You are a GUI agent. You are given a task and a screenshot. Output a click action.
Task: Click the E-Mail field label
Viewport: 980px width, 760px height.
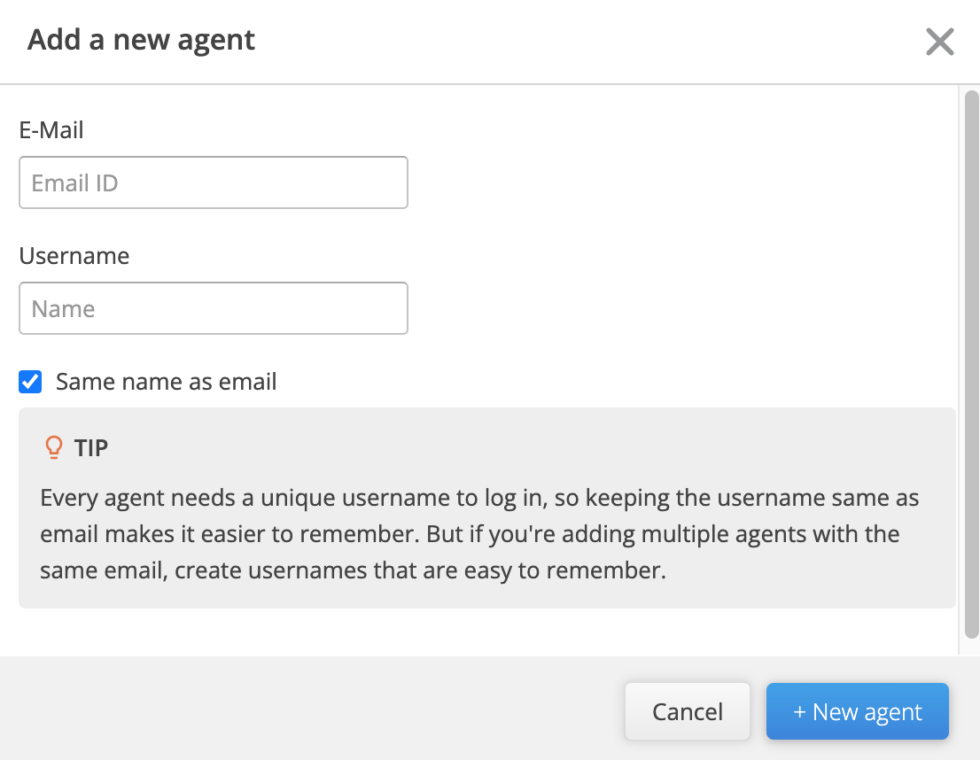click(x=51, y=130)
